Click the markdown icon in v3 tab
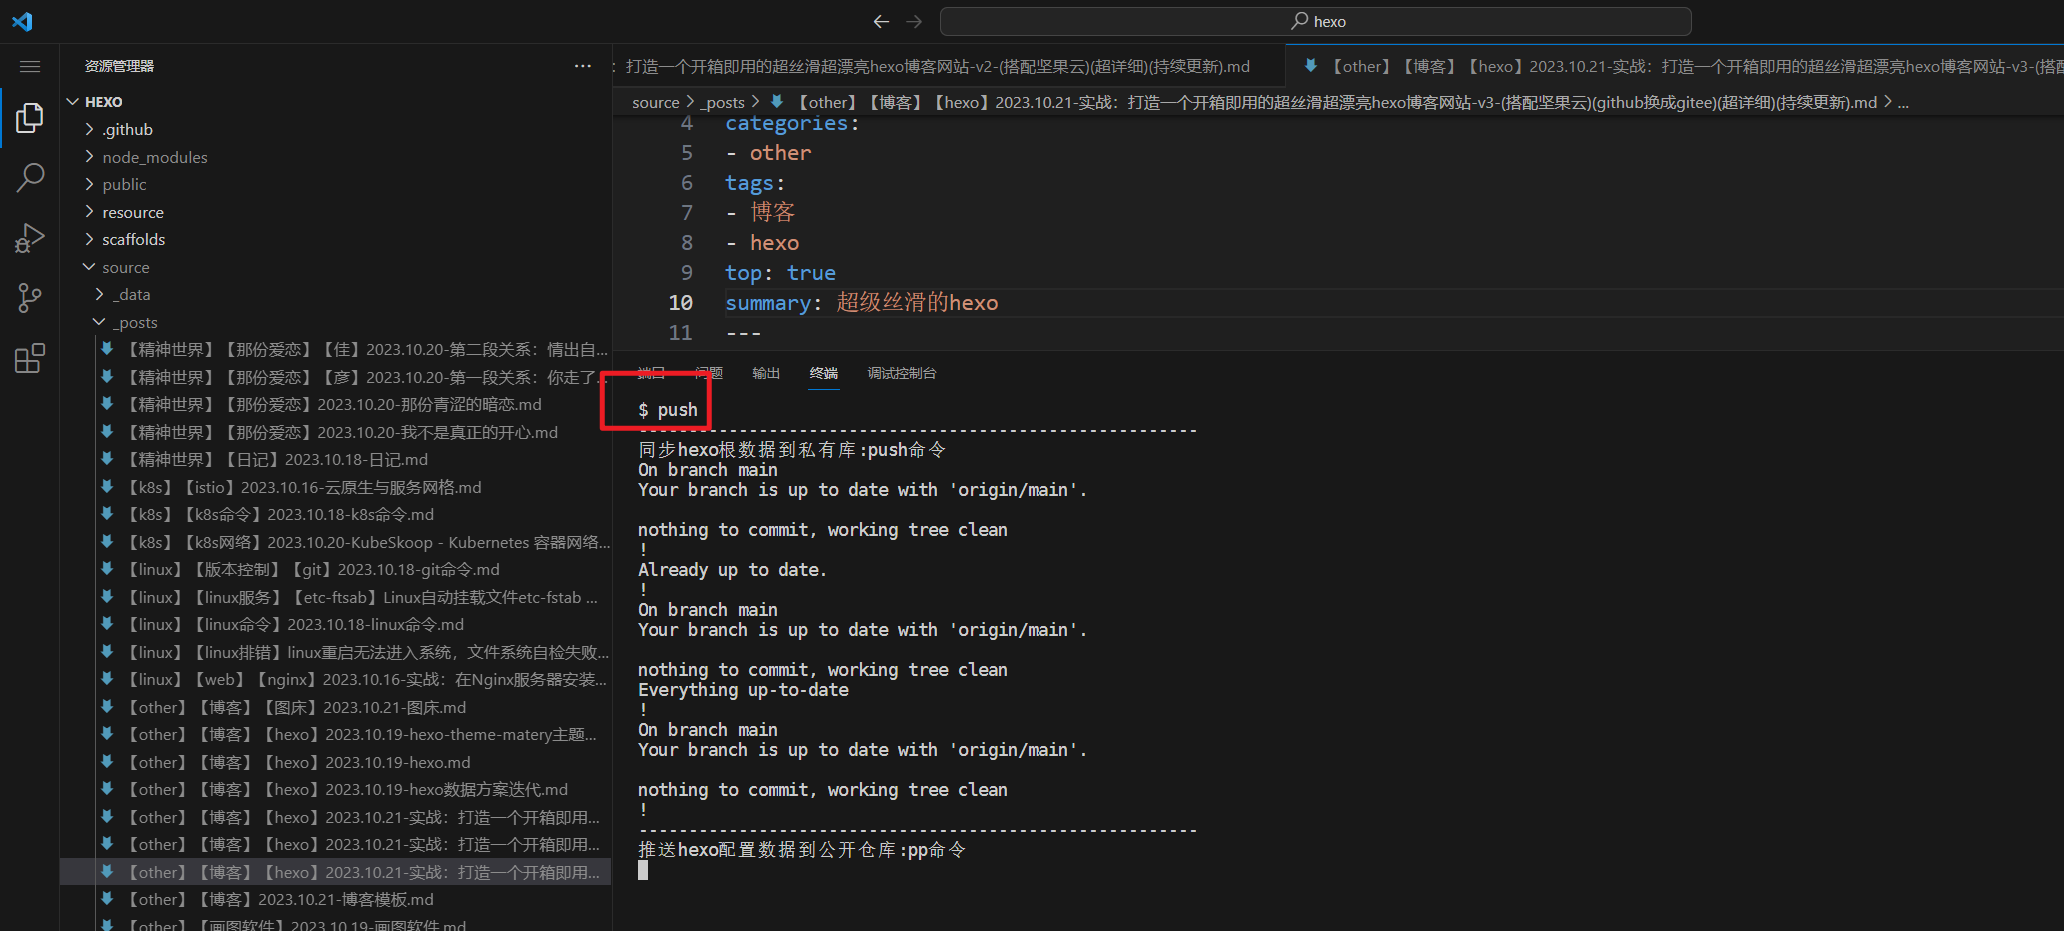2064x931 pixels. 1310,66
